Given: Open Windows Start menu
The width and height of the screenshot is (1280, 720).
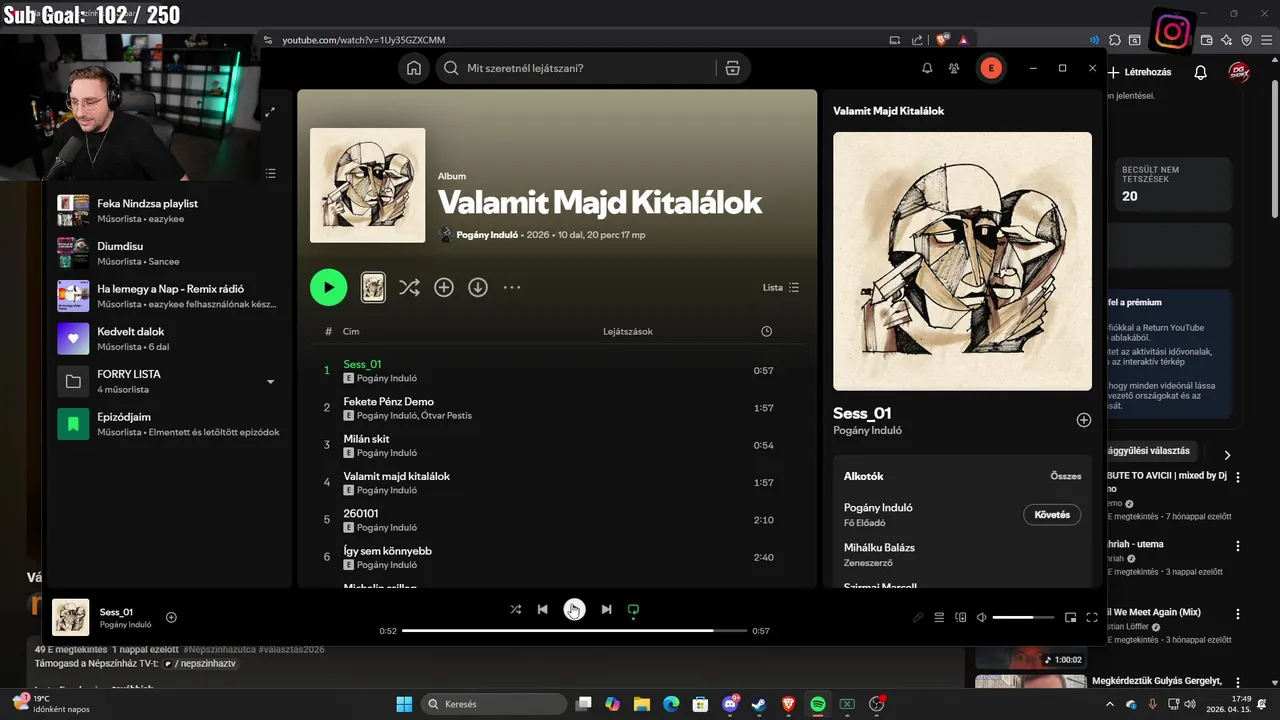Looking at the screenshot, I should point(404,704).
